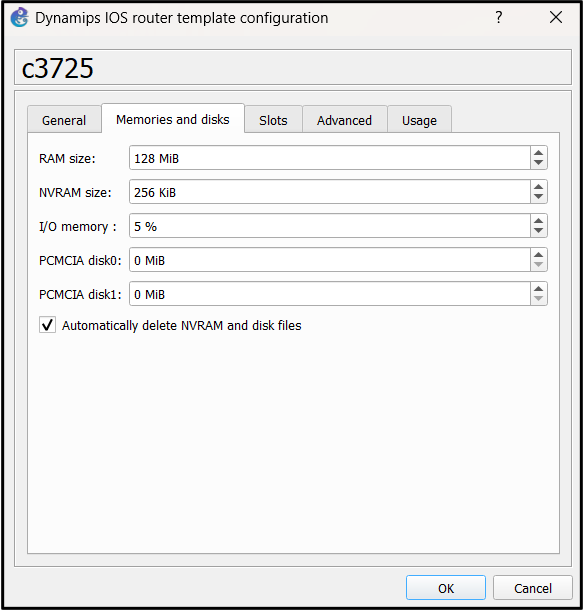Increase PCMCIA disk0 size with up arrow
This screenshot has height=611, width=585.
[539, 254]
